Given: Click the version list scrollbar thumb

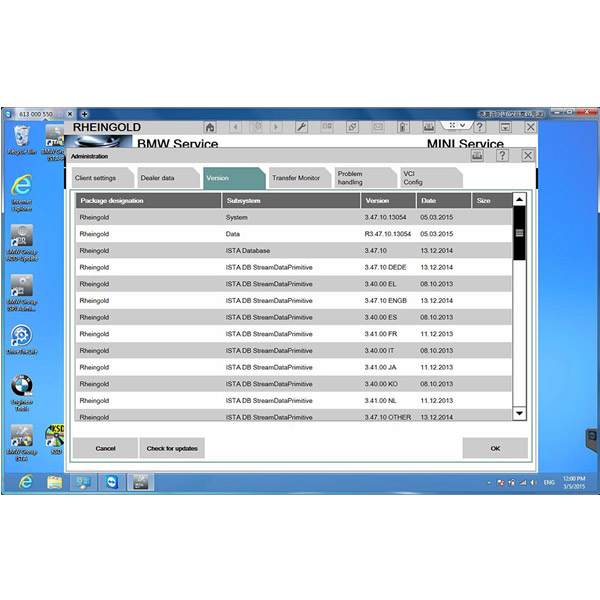Looking at the screenshot, I should [x=519, y=233].
